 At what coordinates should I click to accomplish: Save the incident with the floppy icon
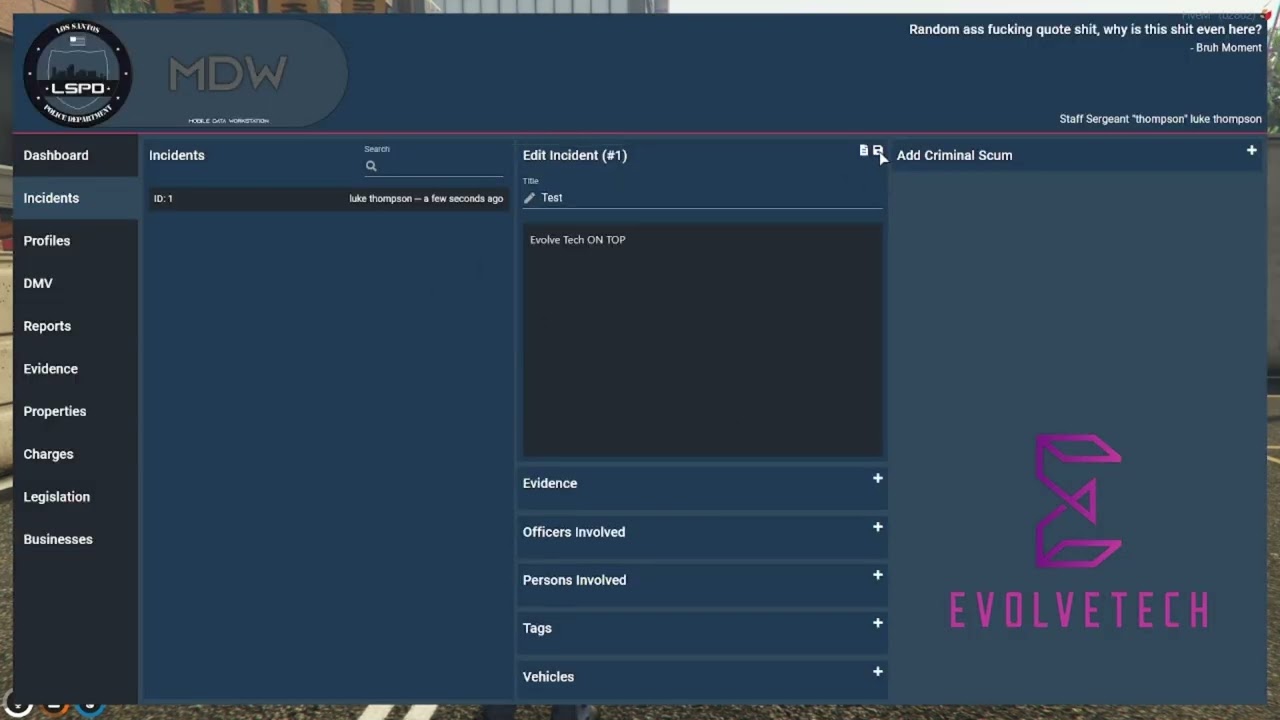(877, 151)
